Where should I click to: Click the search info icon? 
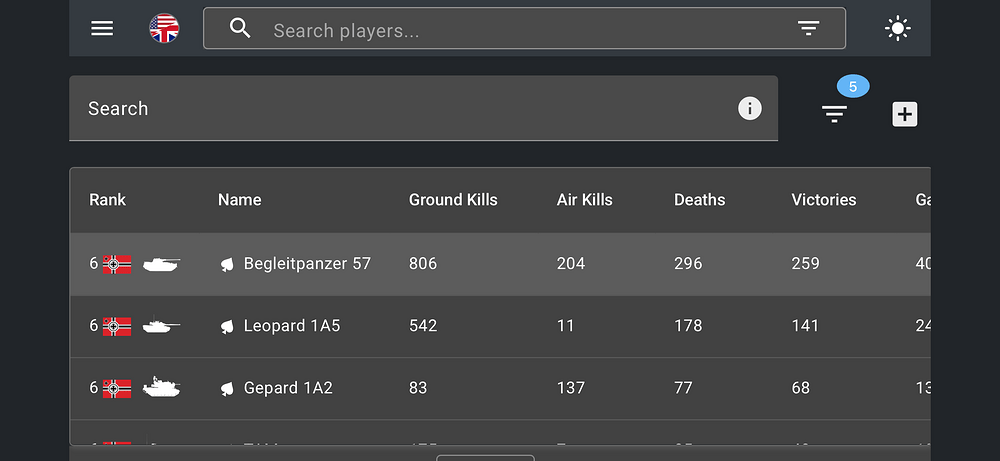(x=750, y=109)
